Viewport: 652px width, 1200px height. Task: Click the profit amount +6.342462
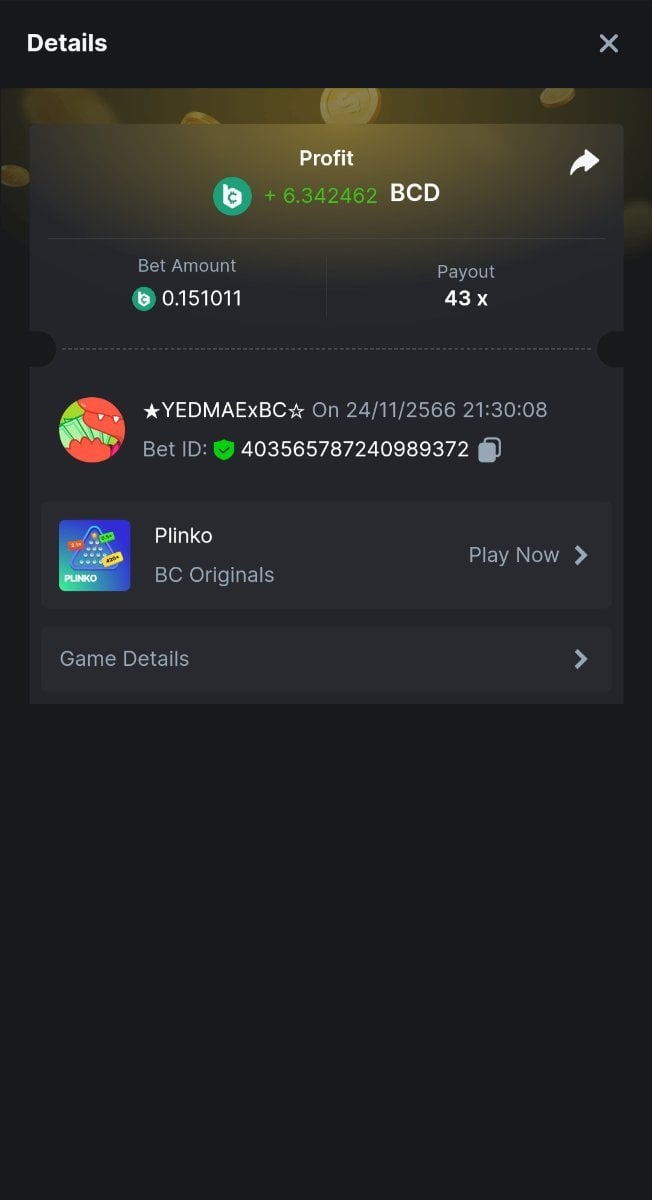tap(321, 195)
